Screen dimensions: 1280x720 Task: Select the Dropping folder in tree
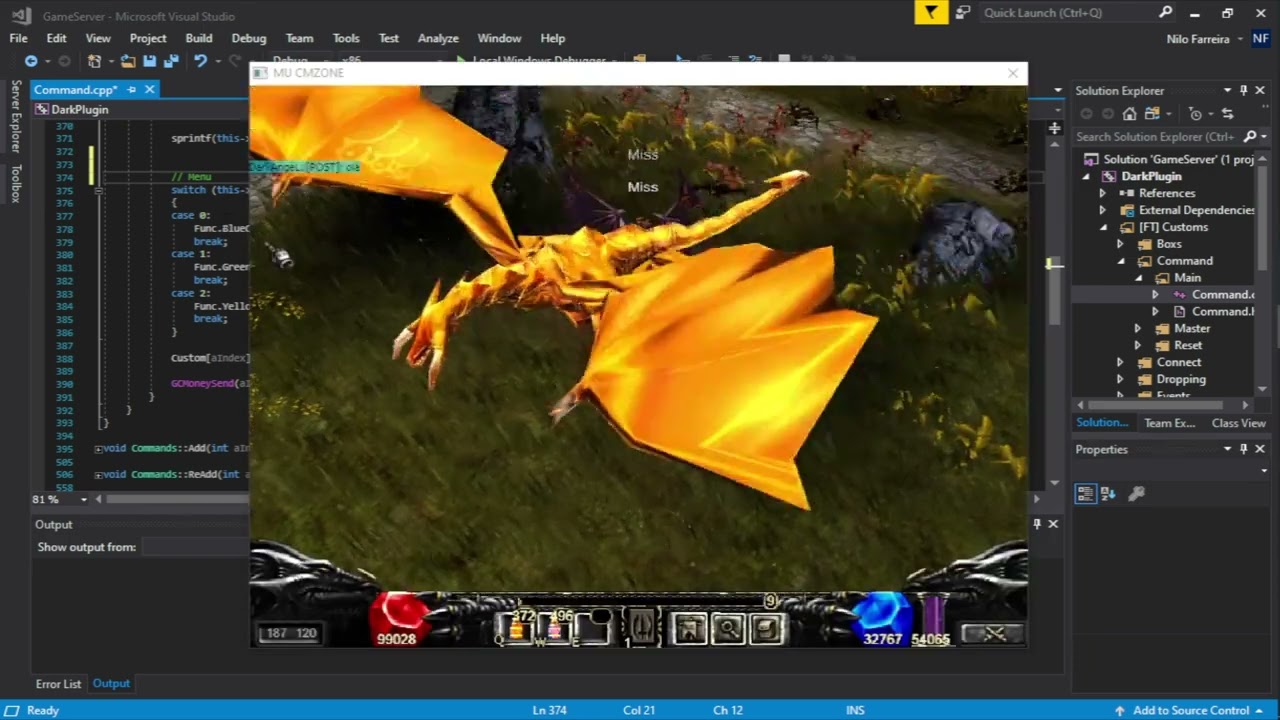pyautogui.click(x=1181, y=379)
